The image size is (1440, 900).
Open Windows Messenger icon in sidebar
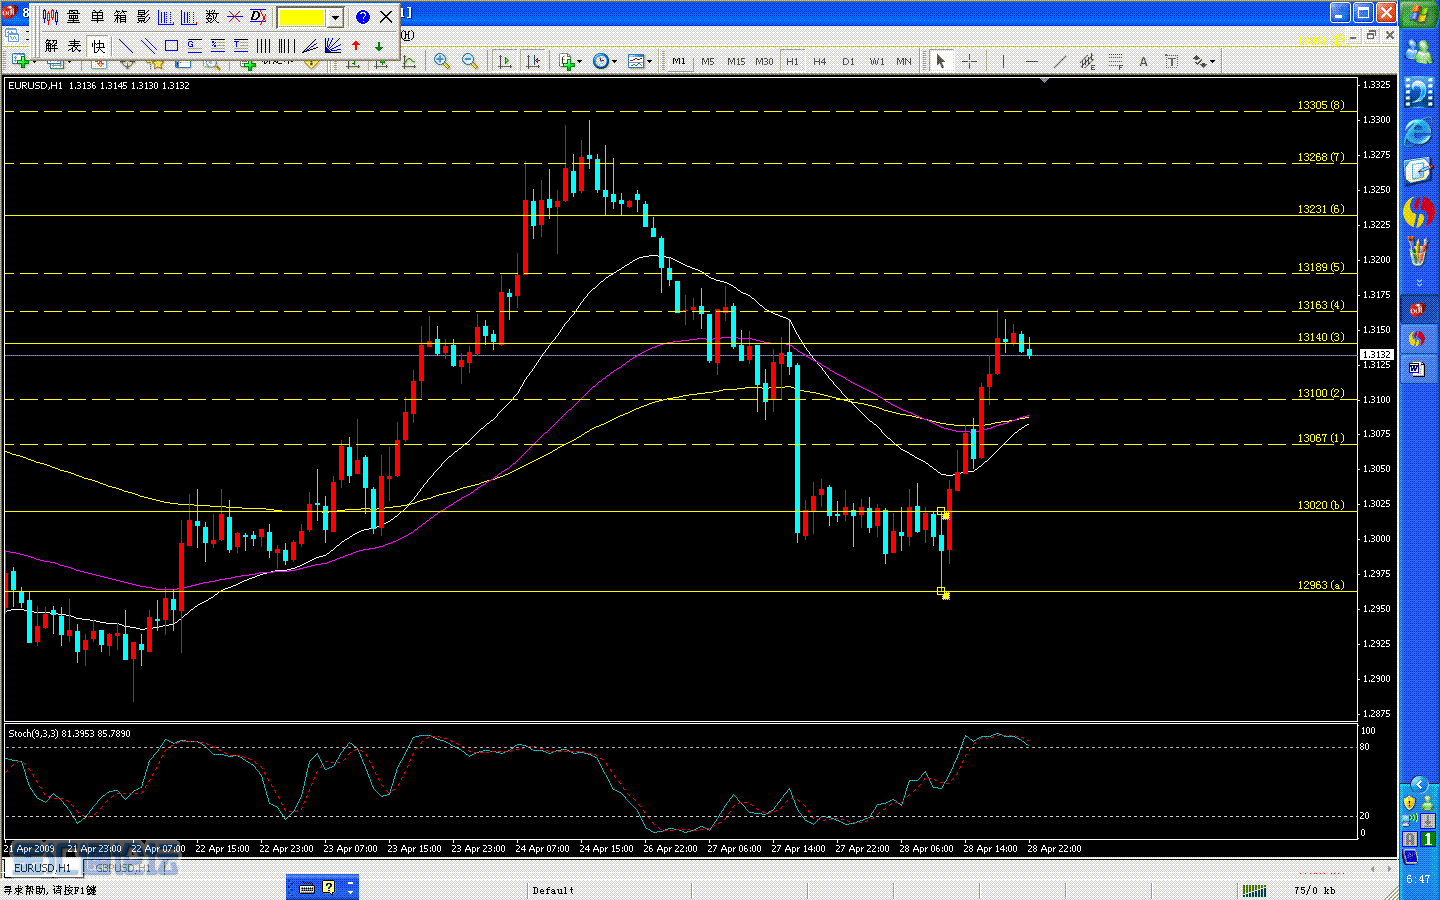click(1418, 51)
